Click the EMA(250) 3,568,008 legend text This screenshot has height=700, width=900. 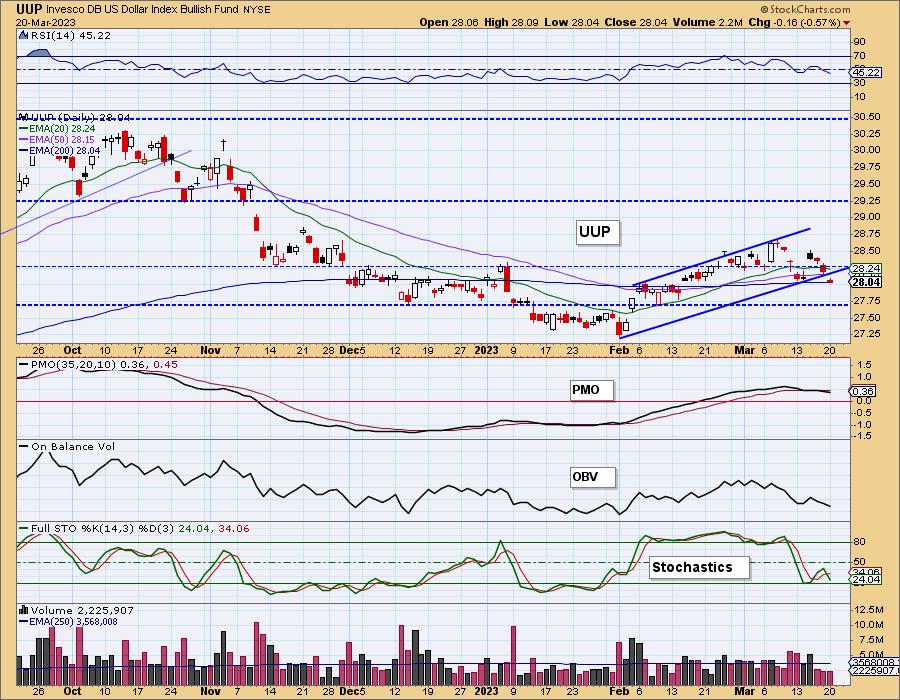click(x=73, y=621)
